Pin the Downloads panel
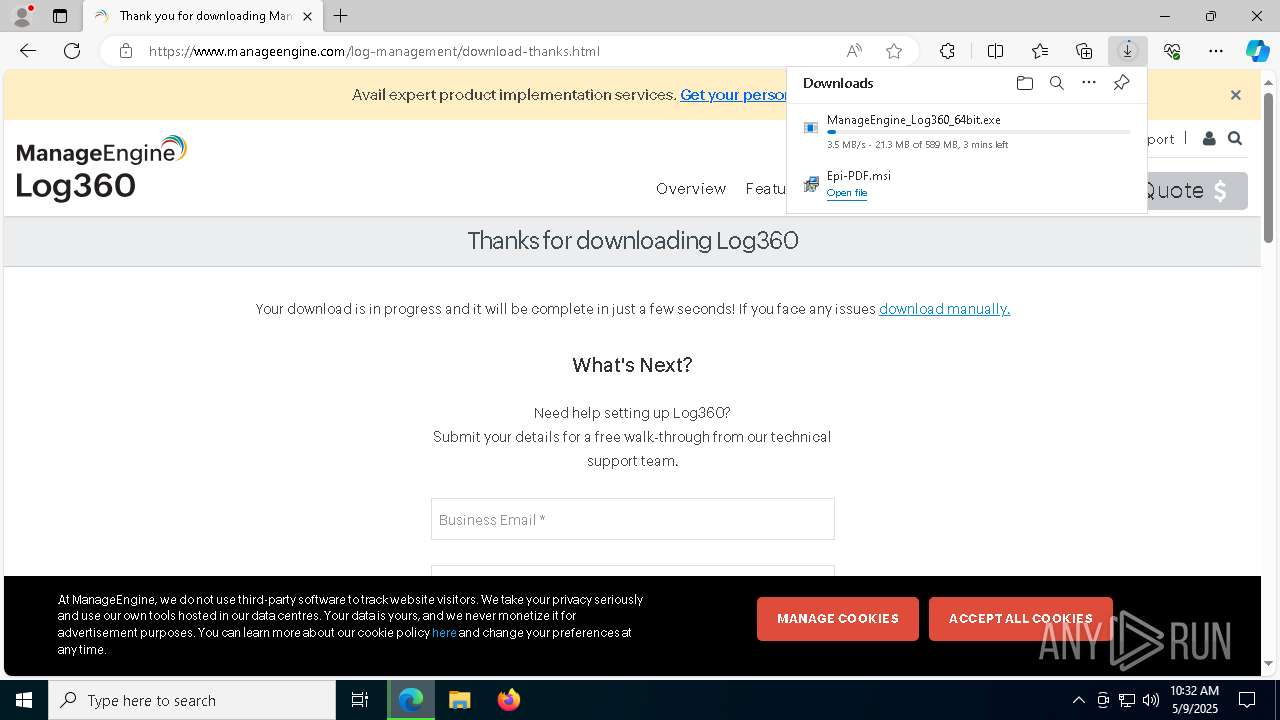The image size is (1280, 720). 1122,83
